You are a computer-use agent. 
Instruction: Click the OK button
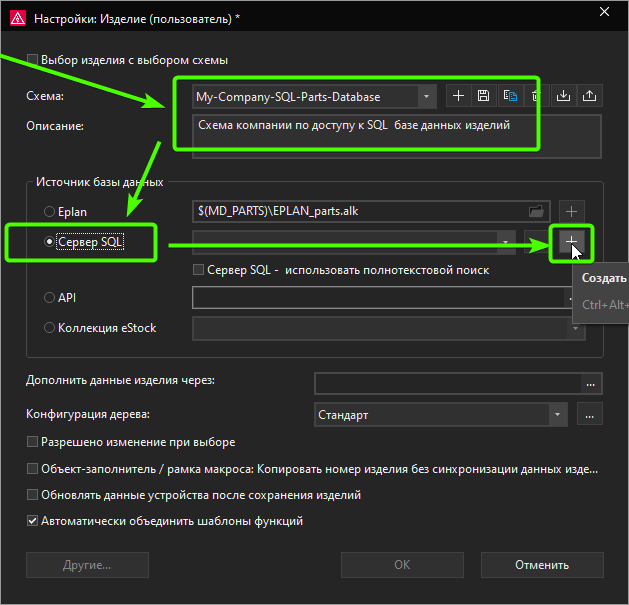click(402, 565)
